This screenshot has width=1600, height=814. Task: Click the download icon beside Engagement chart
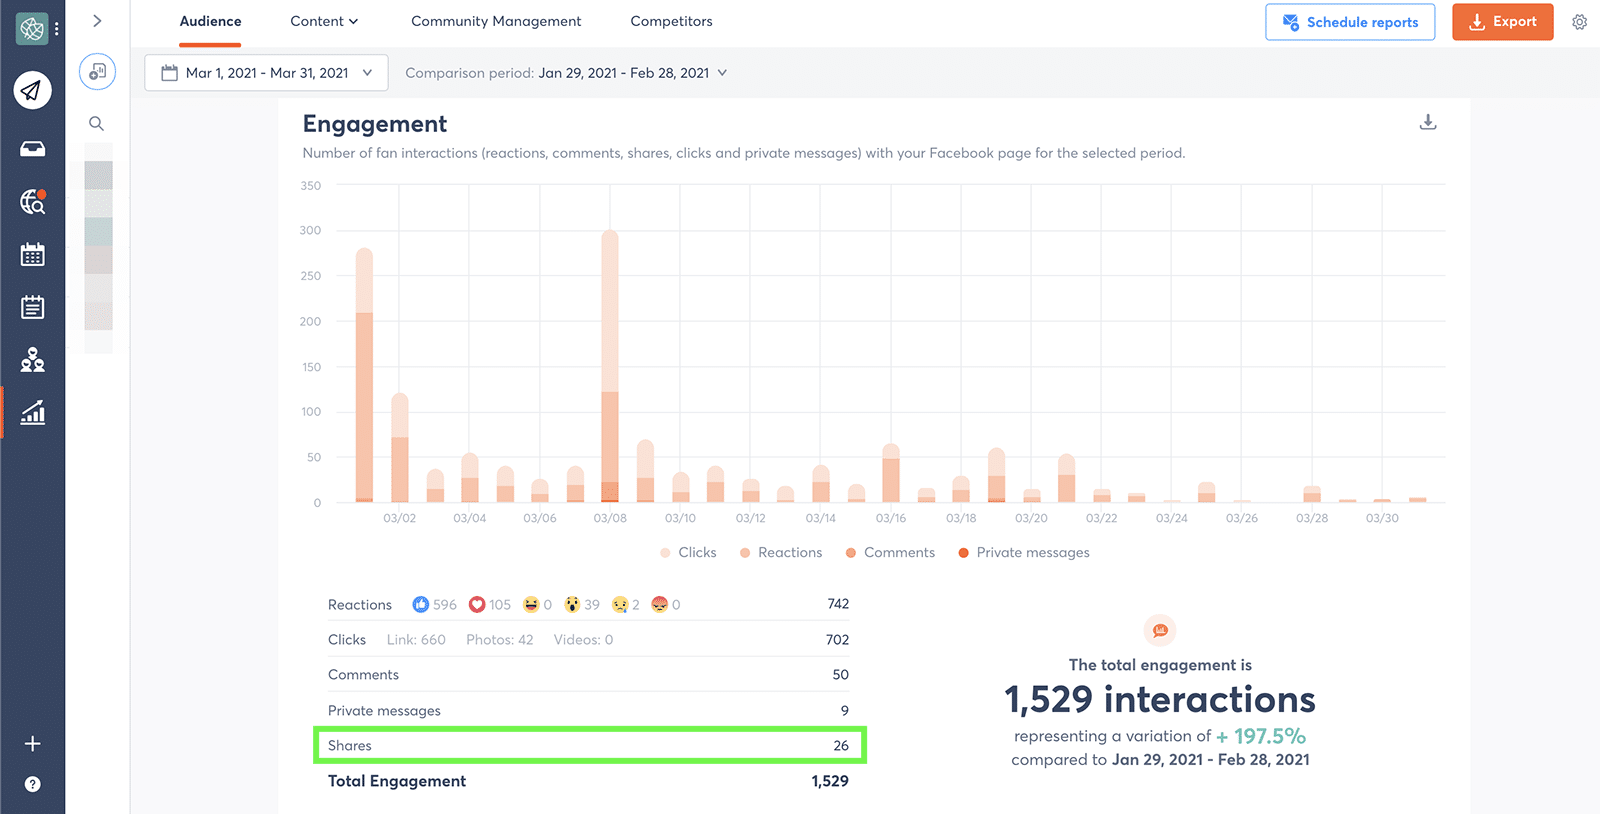coord(1428,122)
